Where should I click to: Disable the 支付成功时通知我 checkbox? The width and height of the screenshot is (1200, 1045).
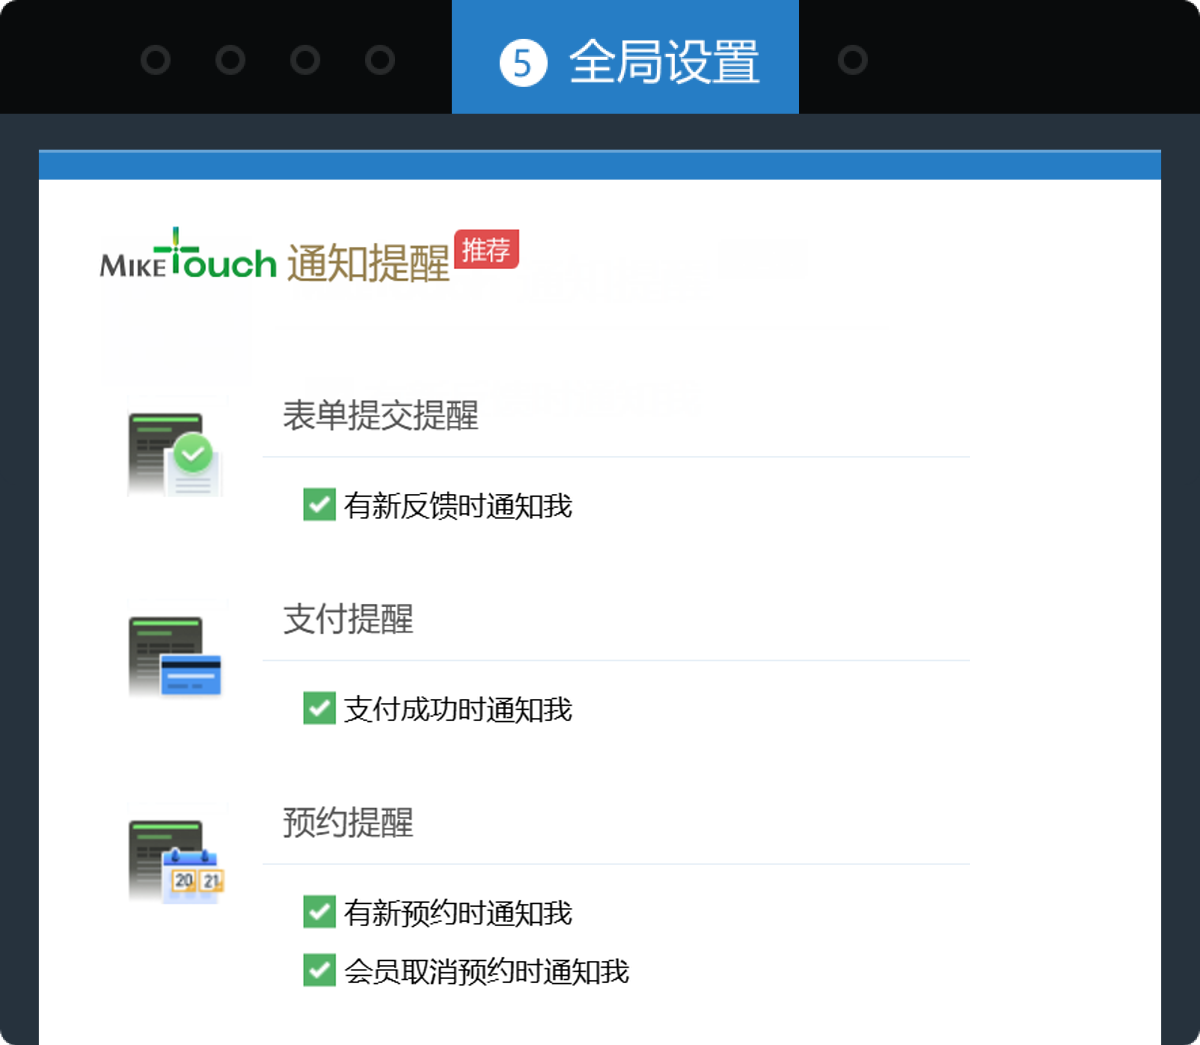click(319, 708)
